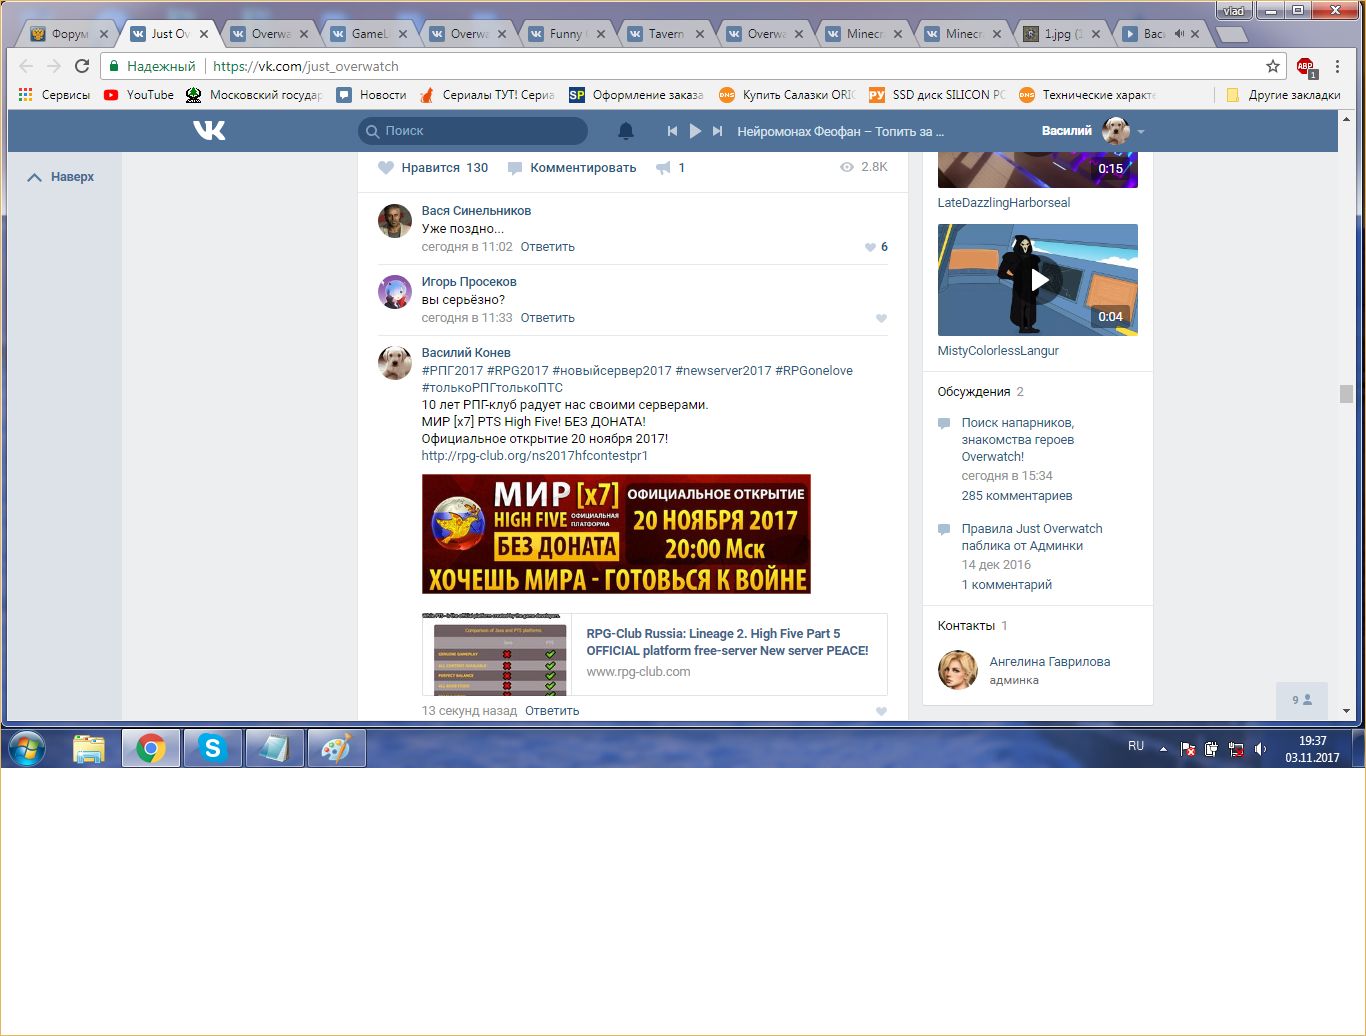
Task: Click the #РПГ2017 hashtag
Action: (x=452, y=371)
